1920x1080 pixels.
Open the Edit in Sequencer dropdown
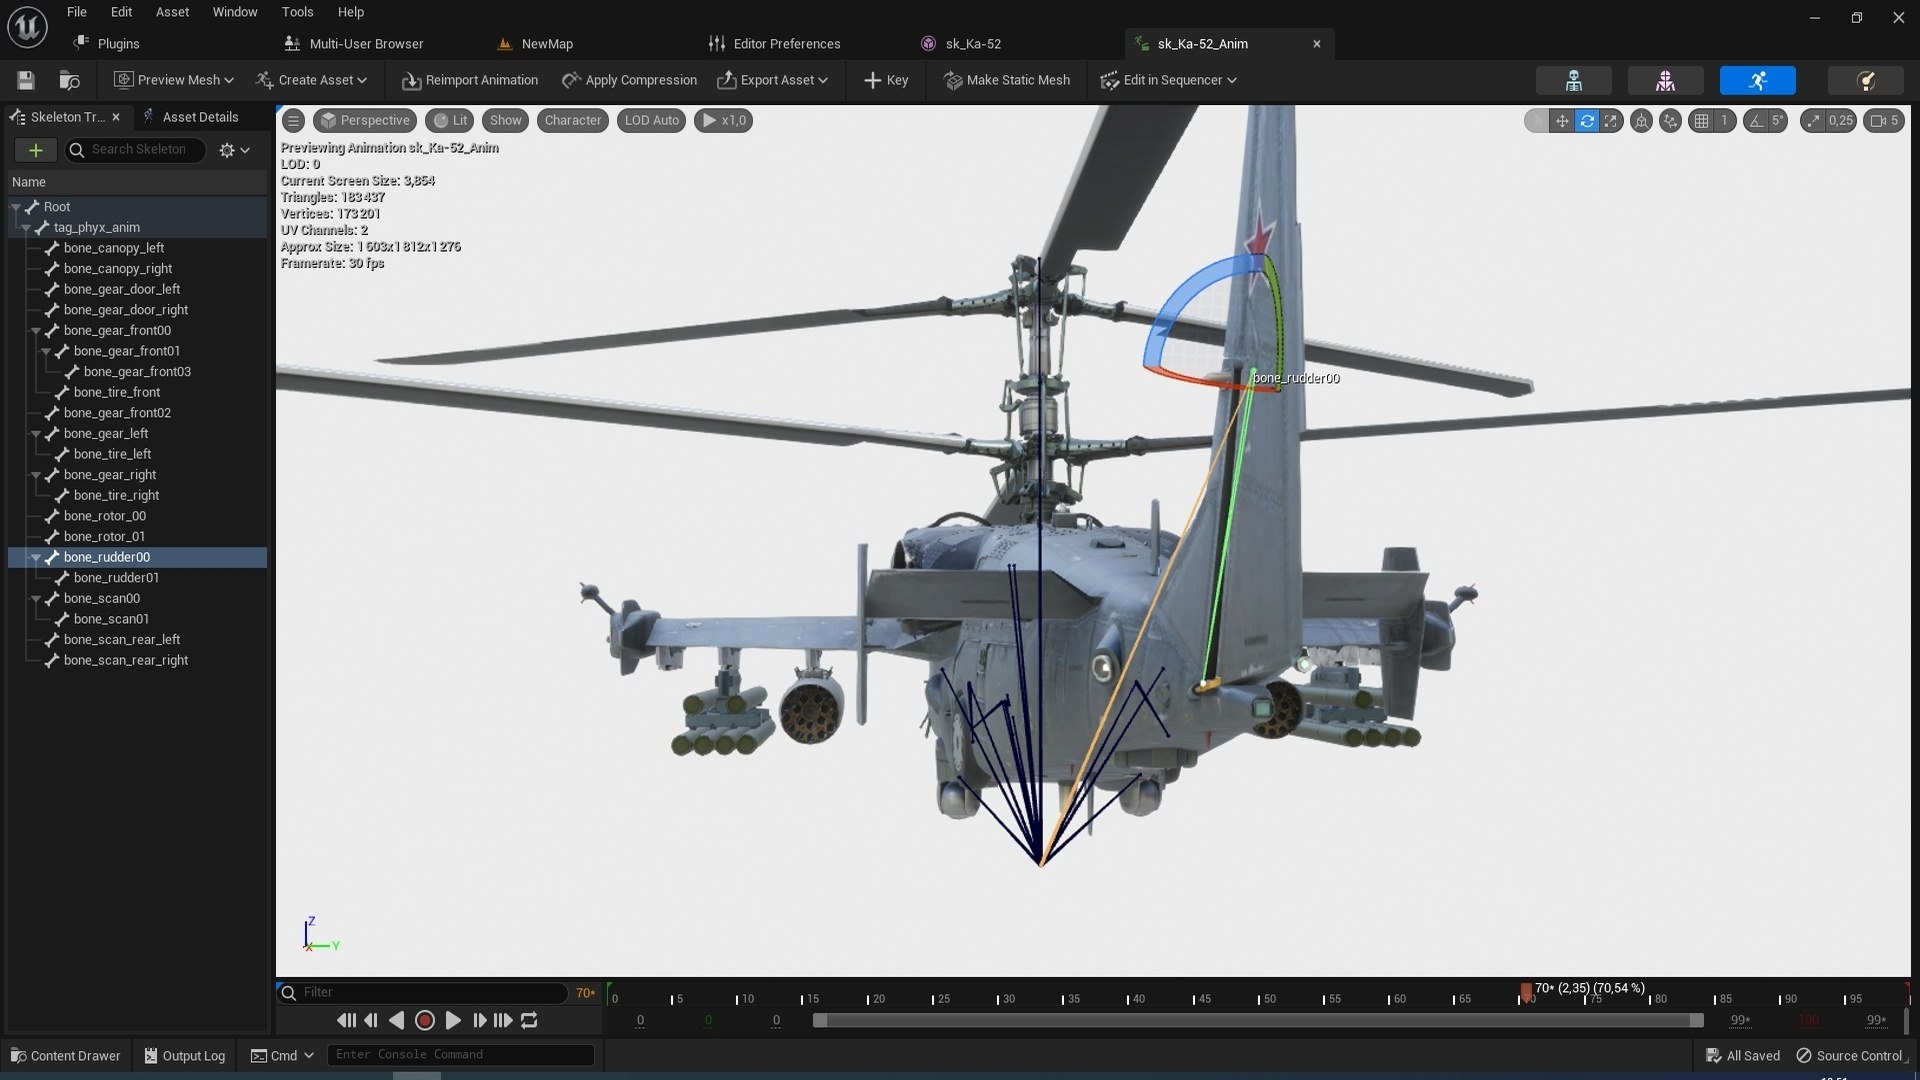tap(1168, 80)
